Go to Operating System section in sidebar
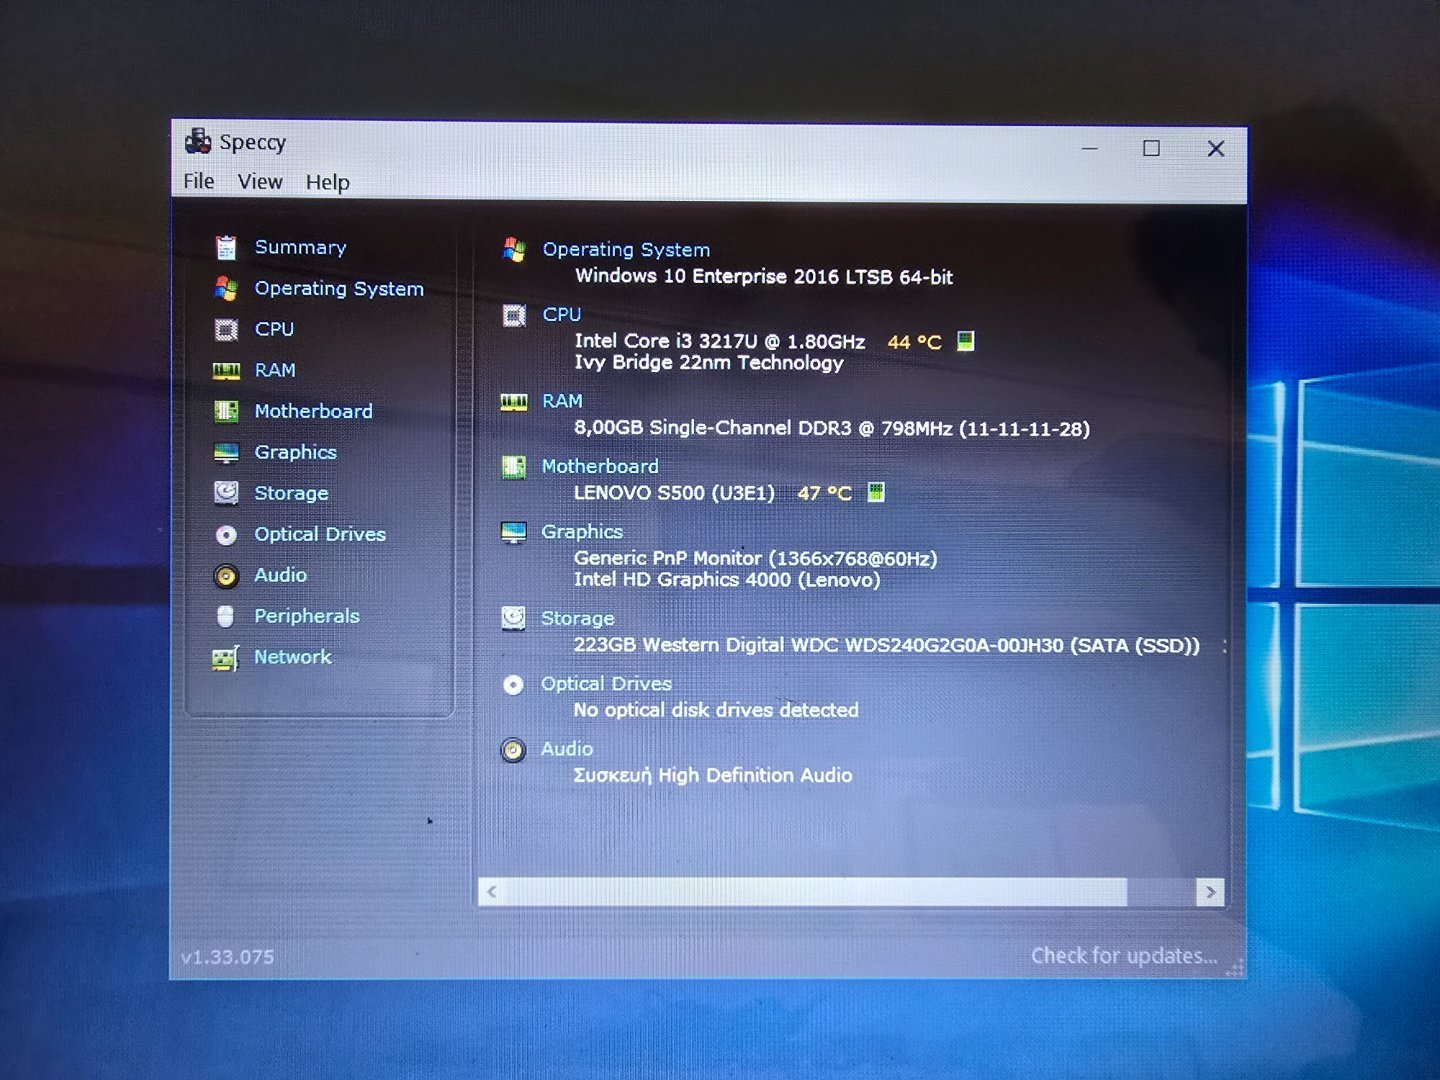1440x1080 pixels. [339, 289]
